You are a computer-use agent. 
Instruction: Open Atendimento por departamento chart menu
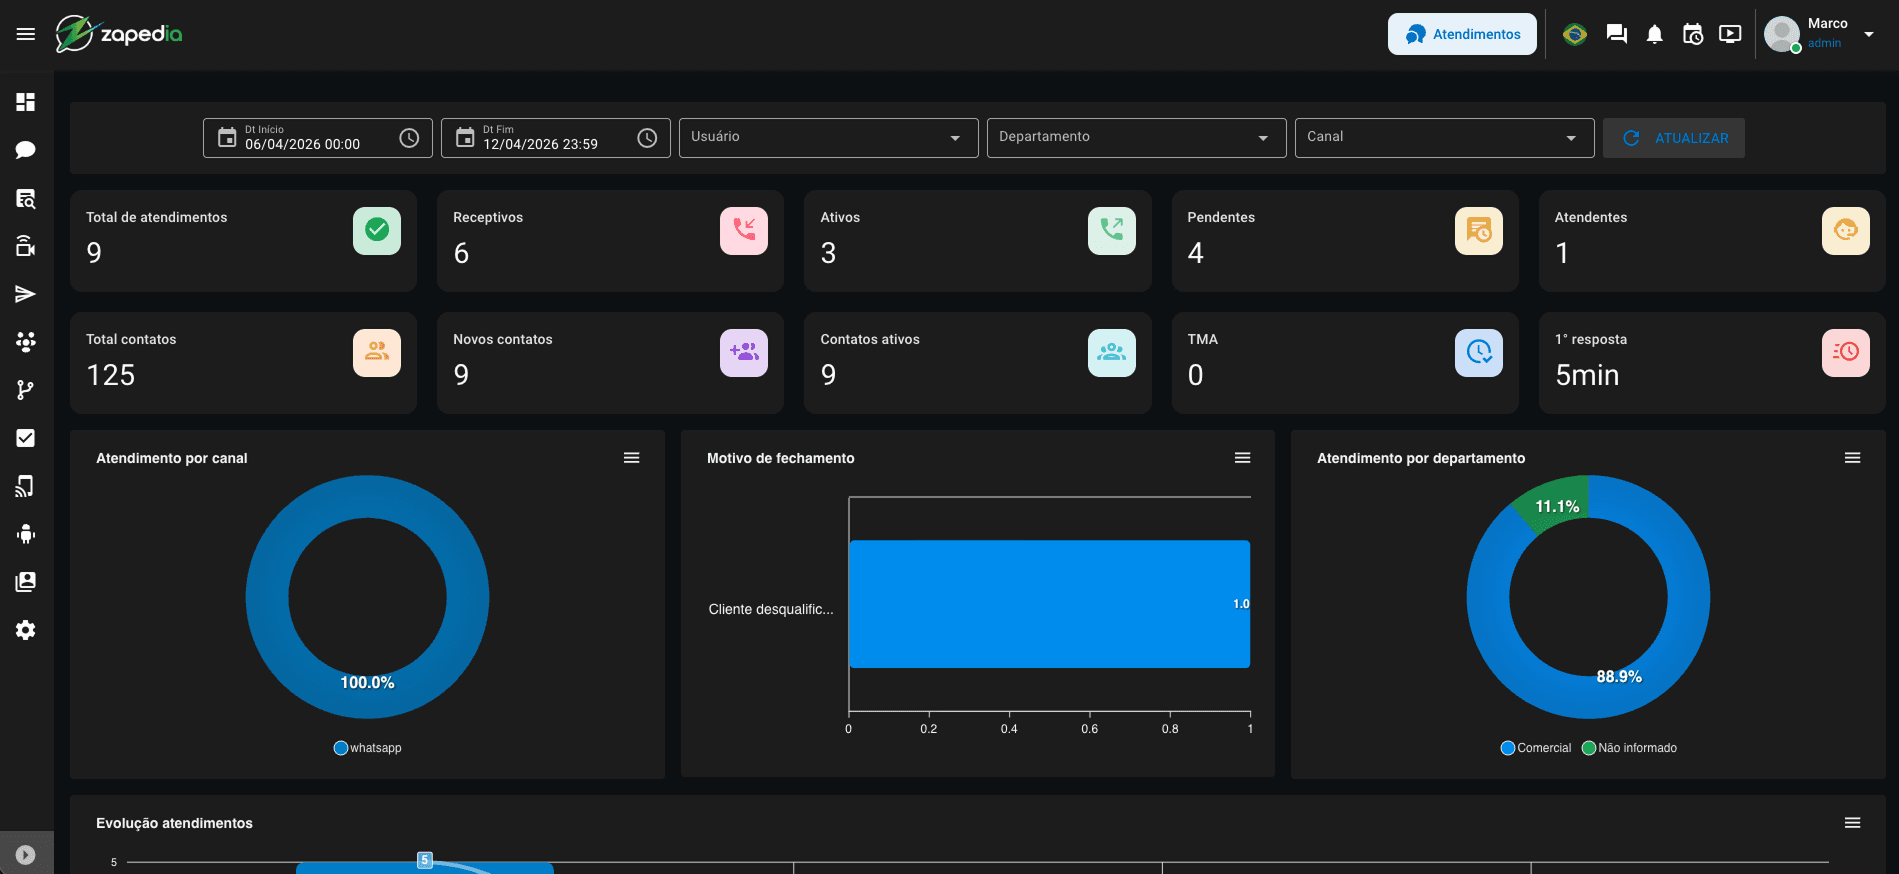point(1853,458)
